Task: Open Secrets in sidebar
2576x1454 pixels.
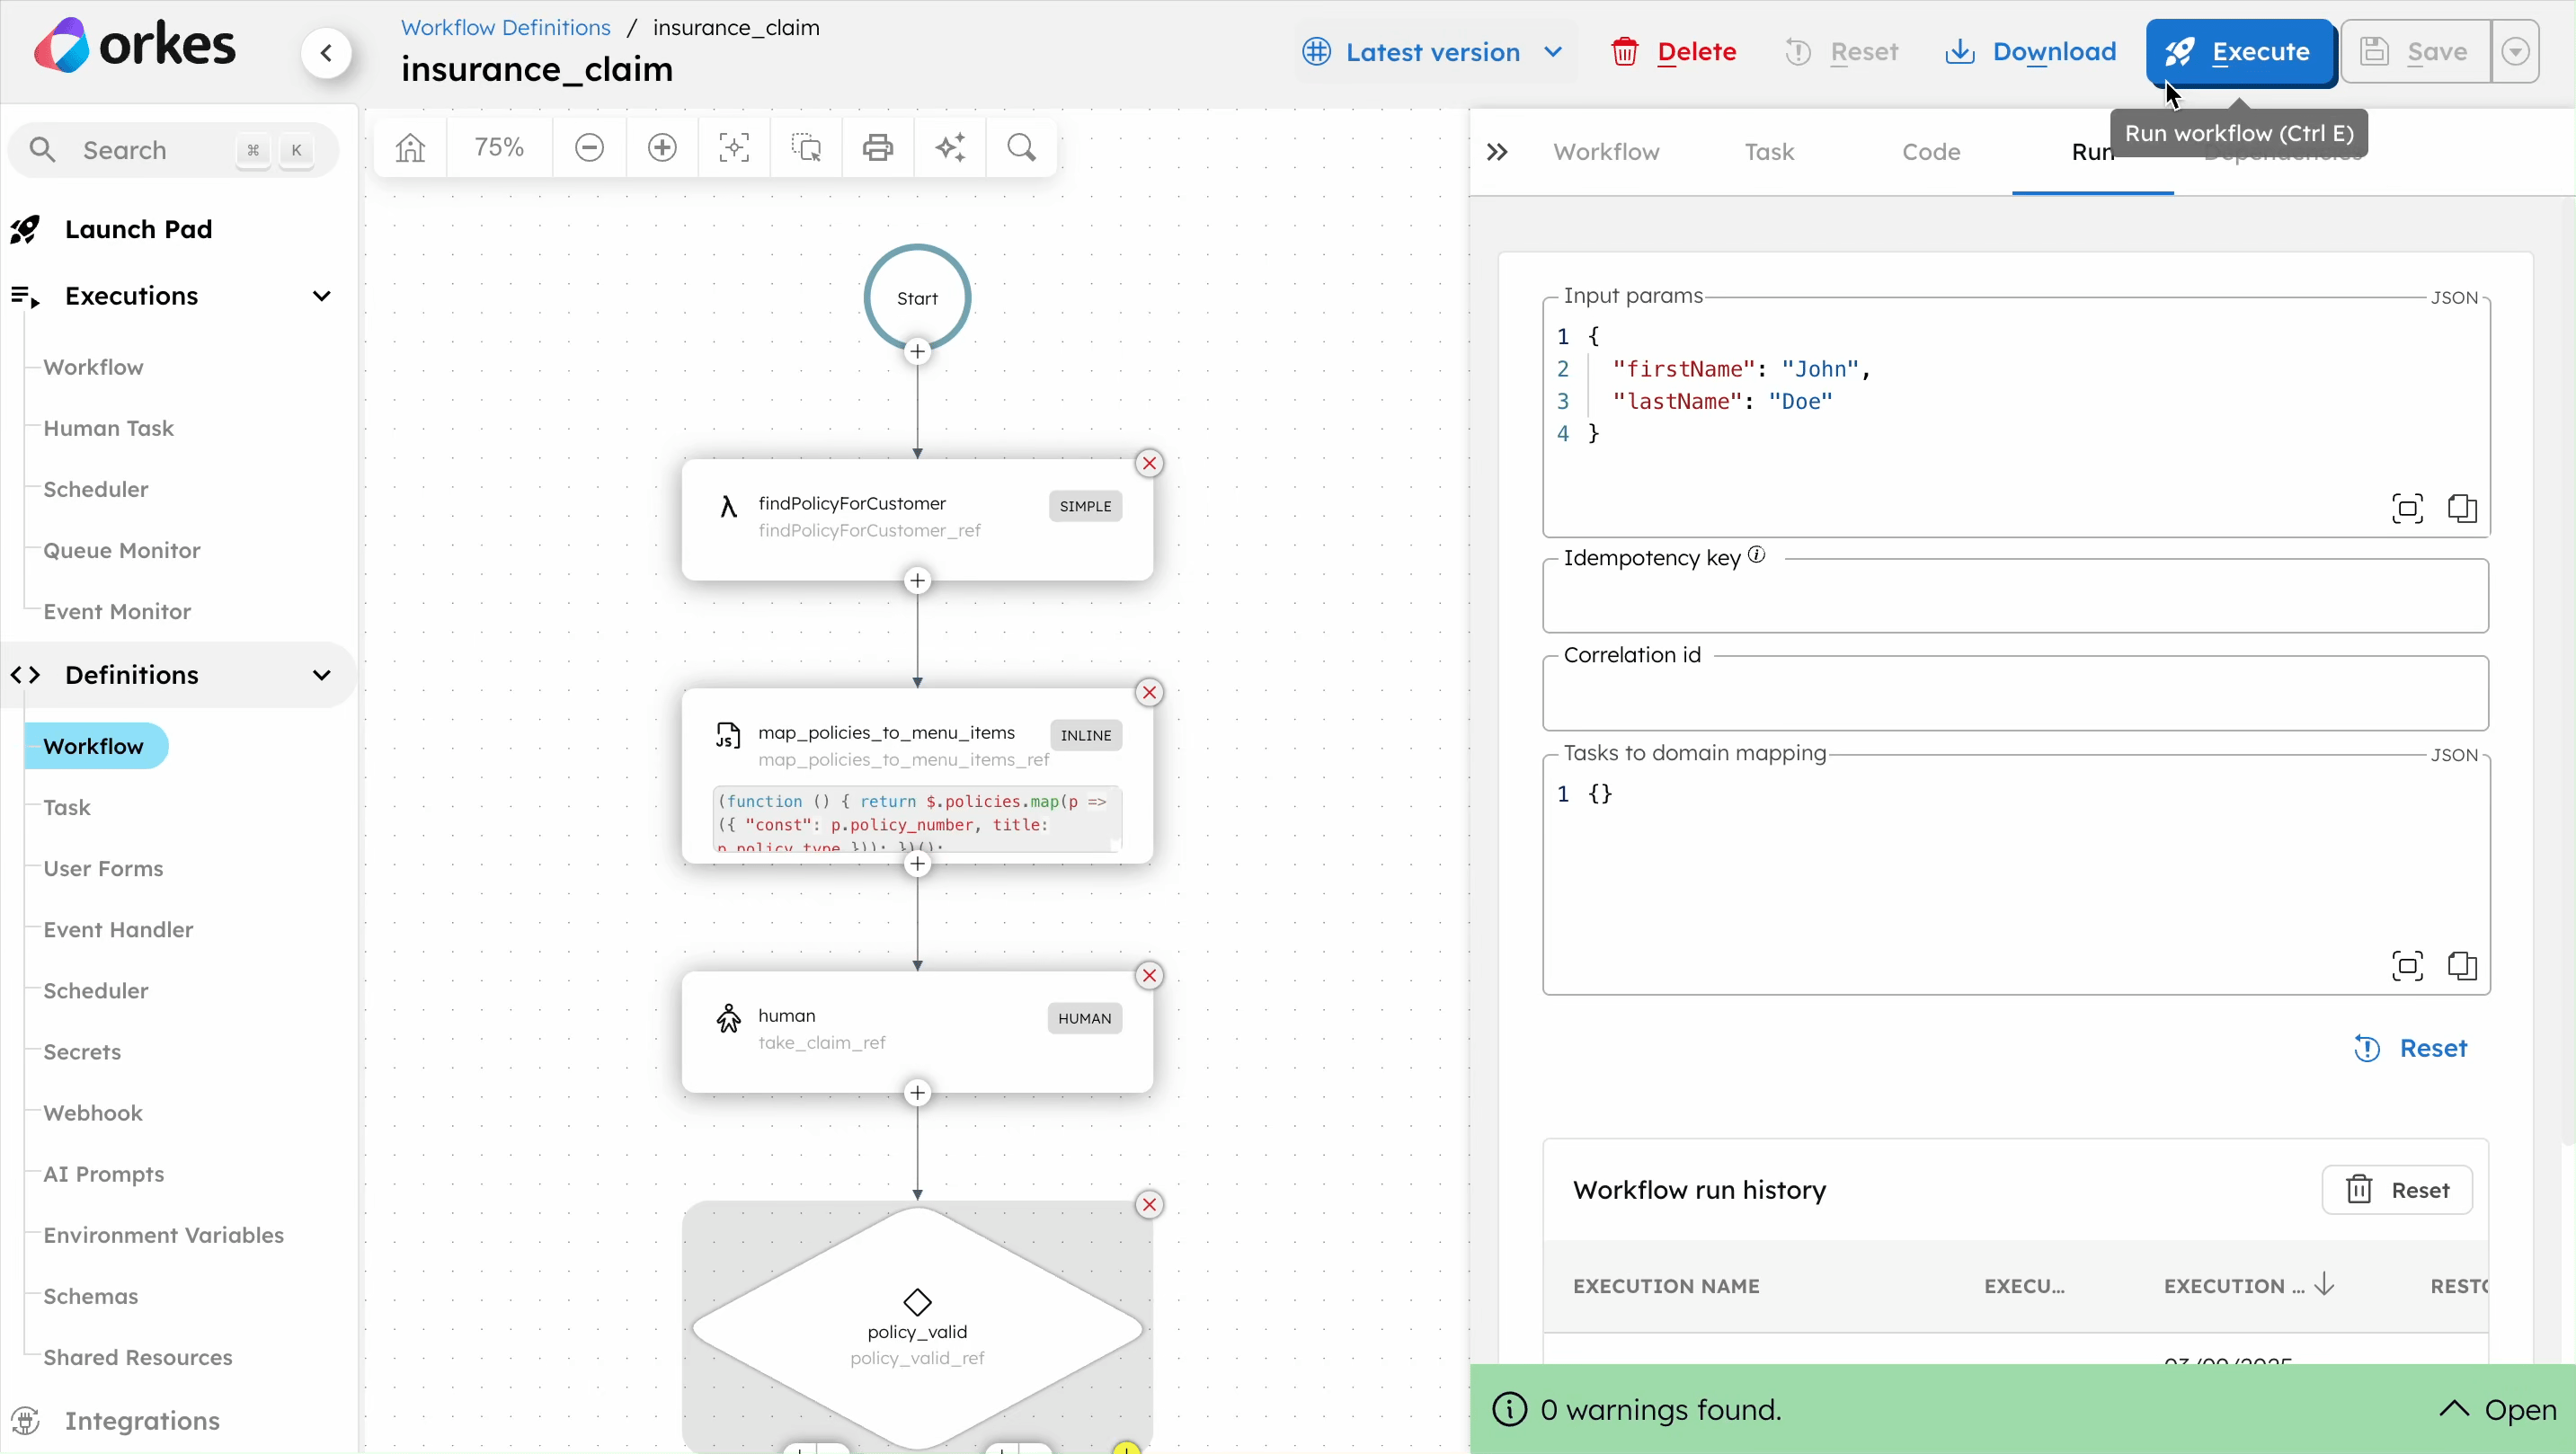Action: point(82,1051)
